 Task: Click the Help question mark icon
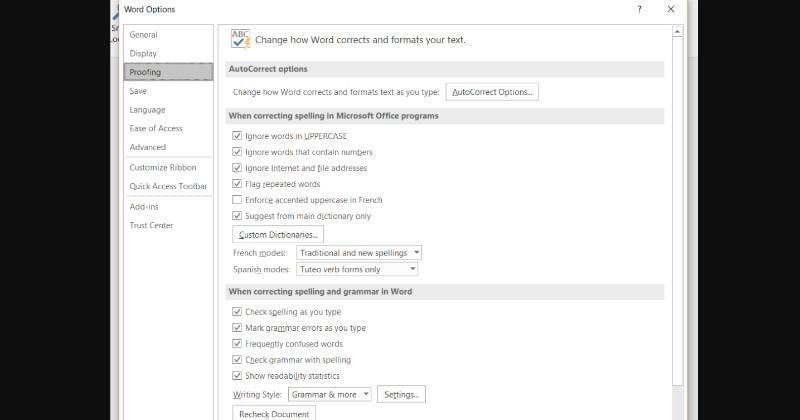pos(640,9)
